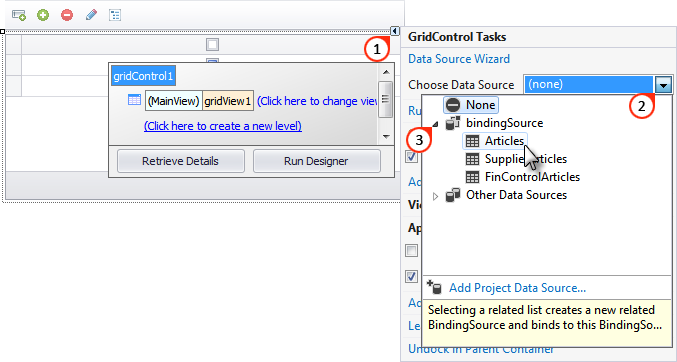Click the pencil edit toolbar icon
The image size is (677, 362).
coord(91,15)
